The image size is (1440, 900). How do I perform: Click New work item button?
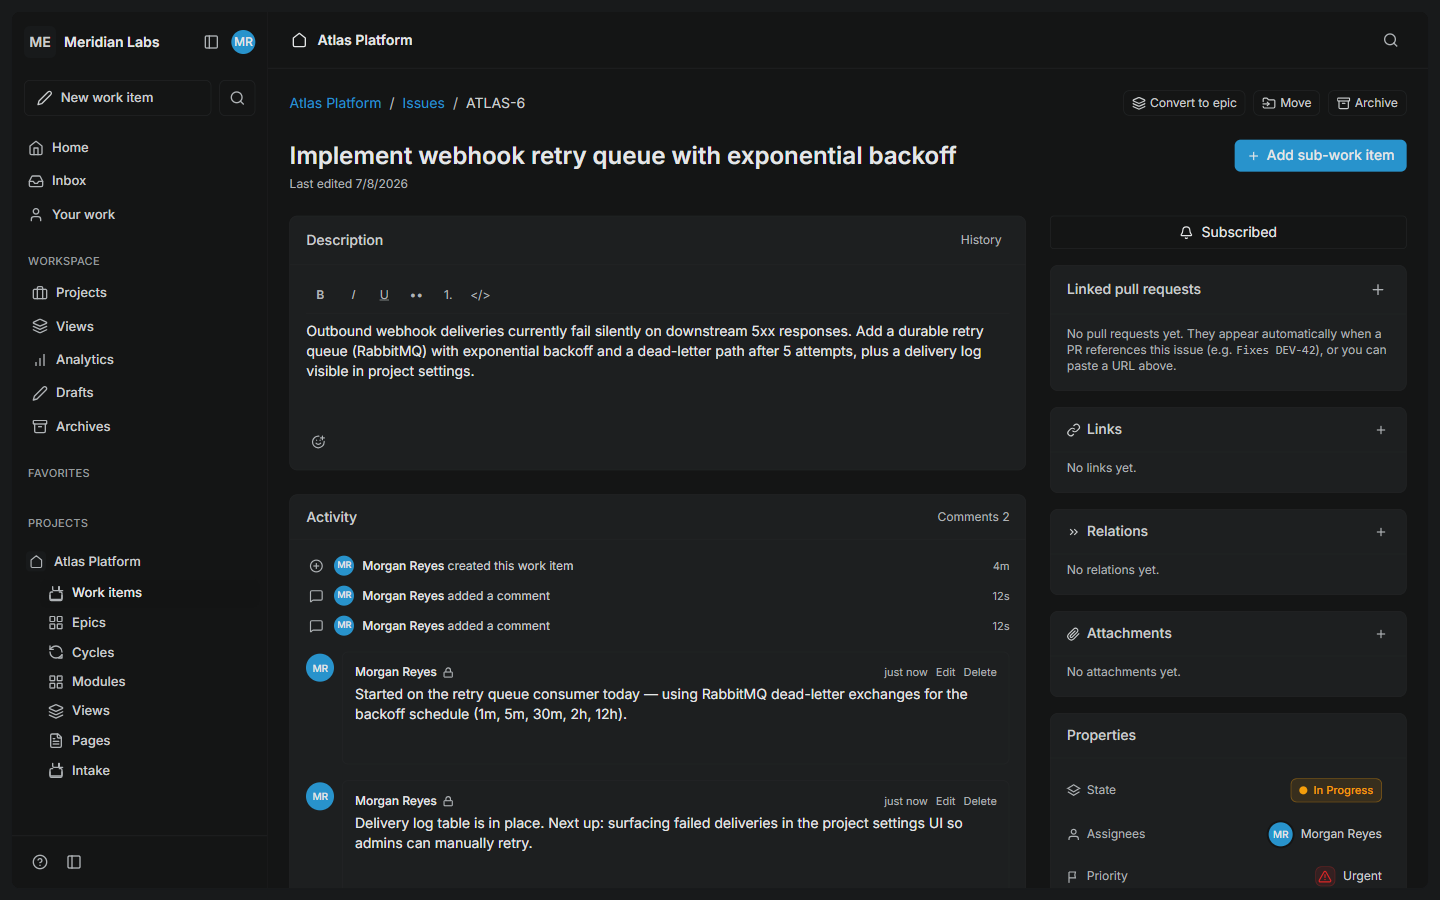tap(118, 98)
